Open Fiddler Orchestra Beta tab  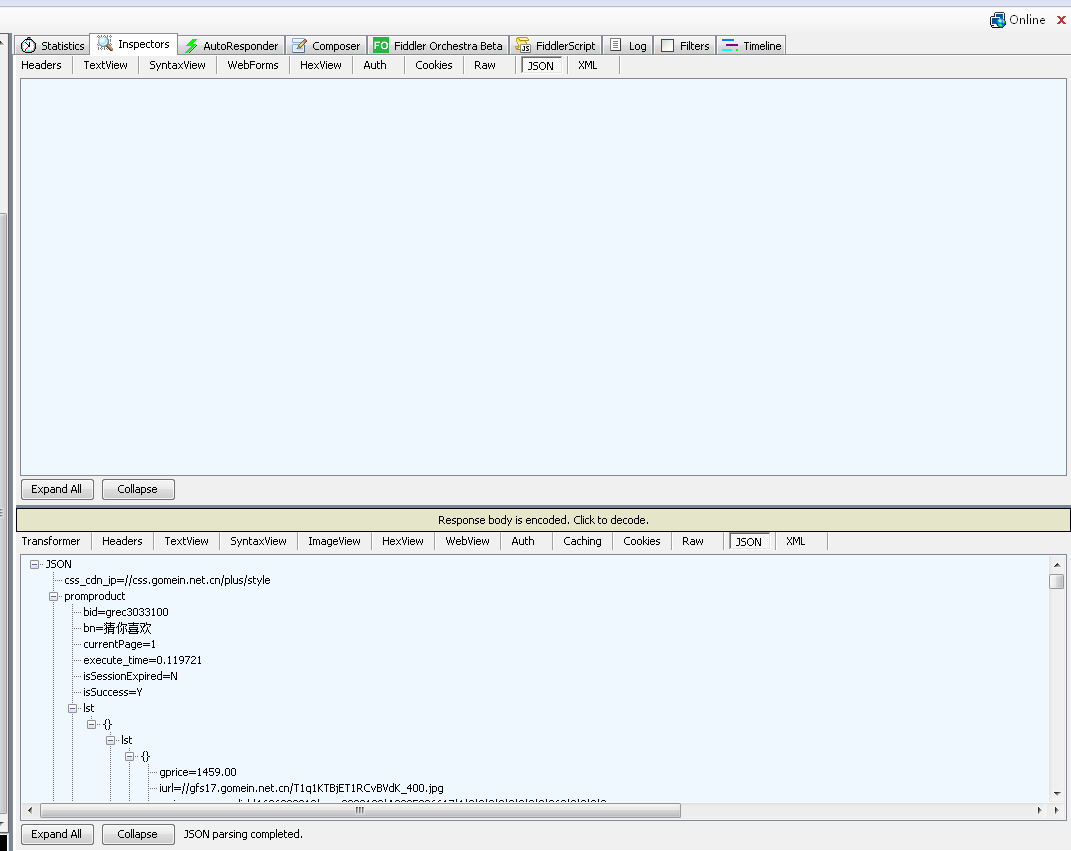tap(439, 46)
